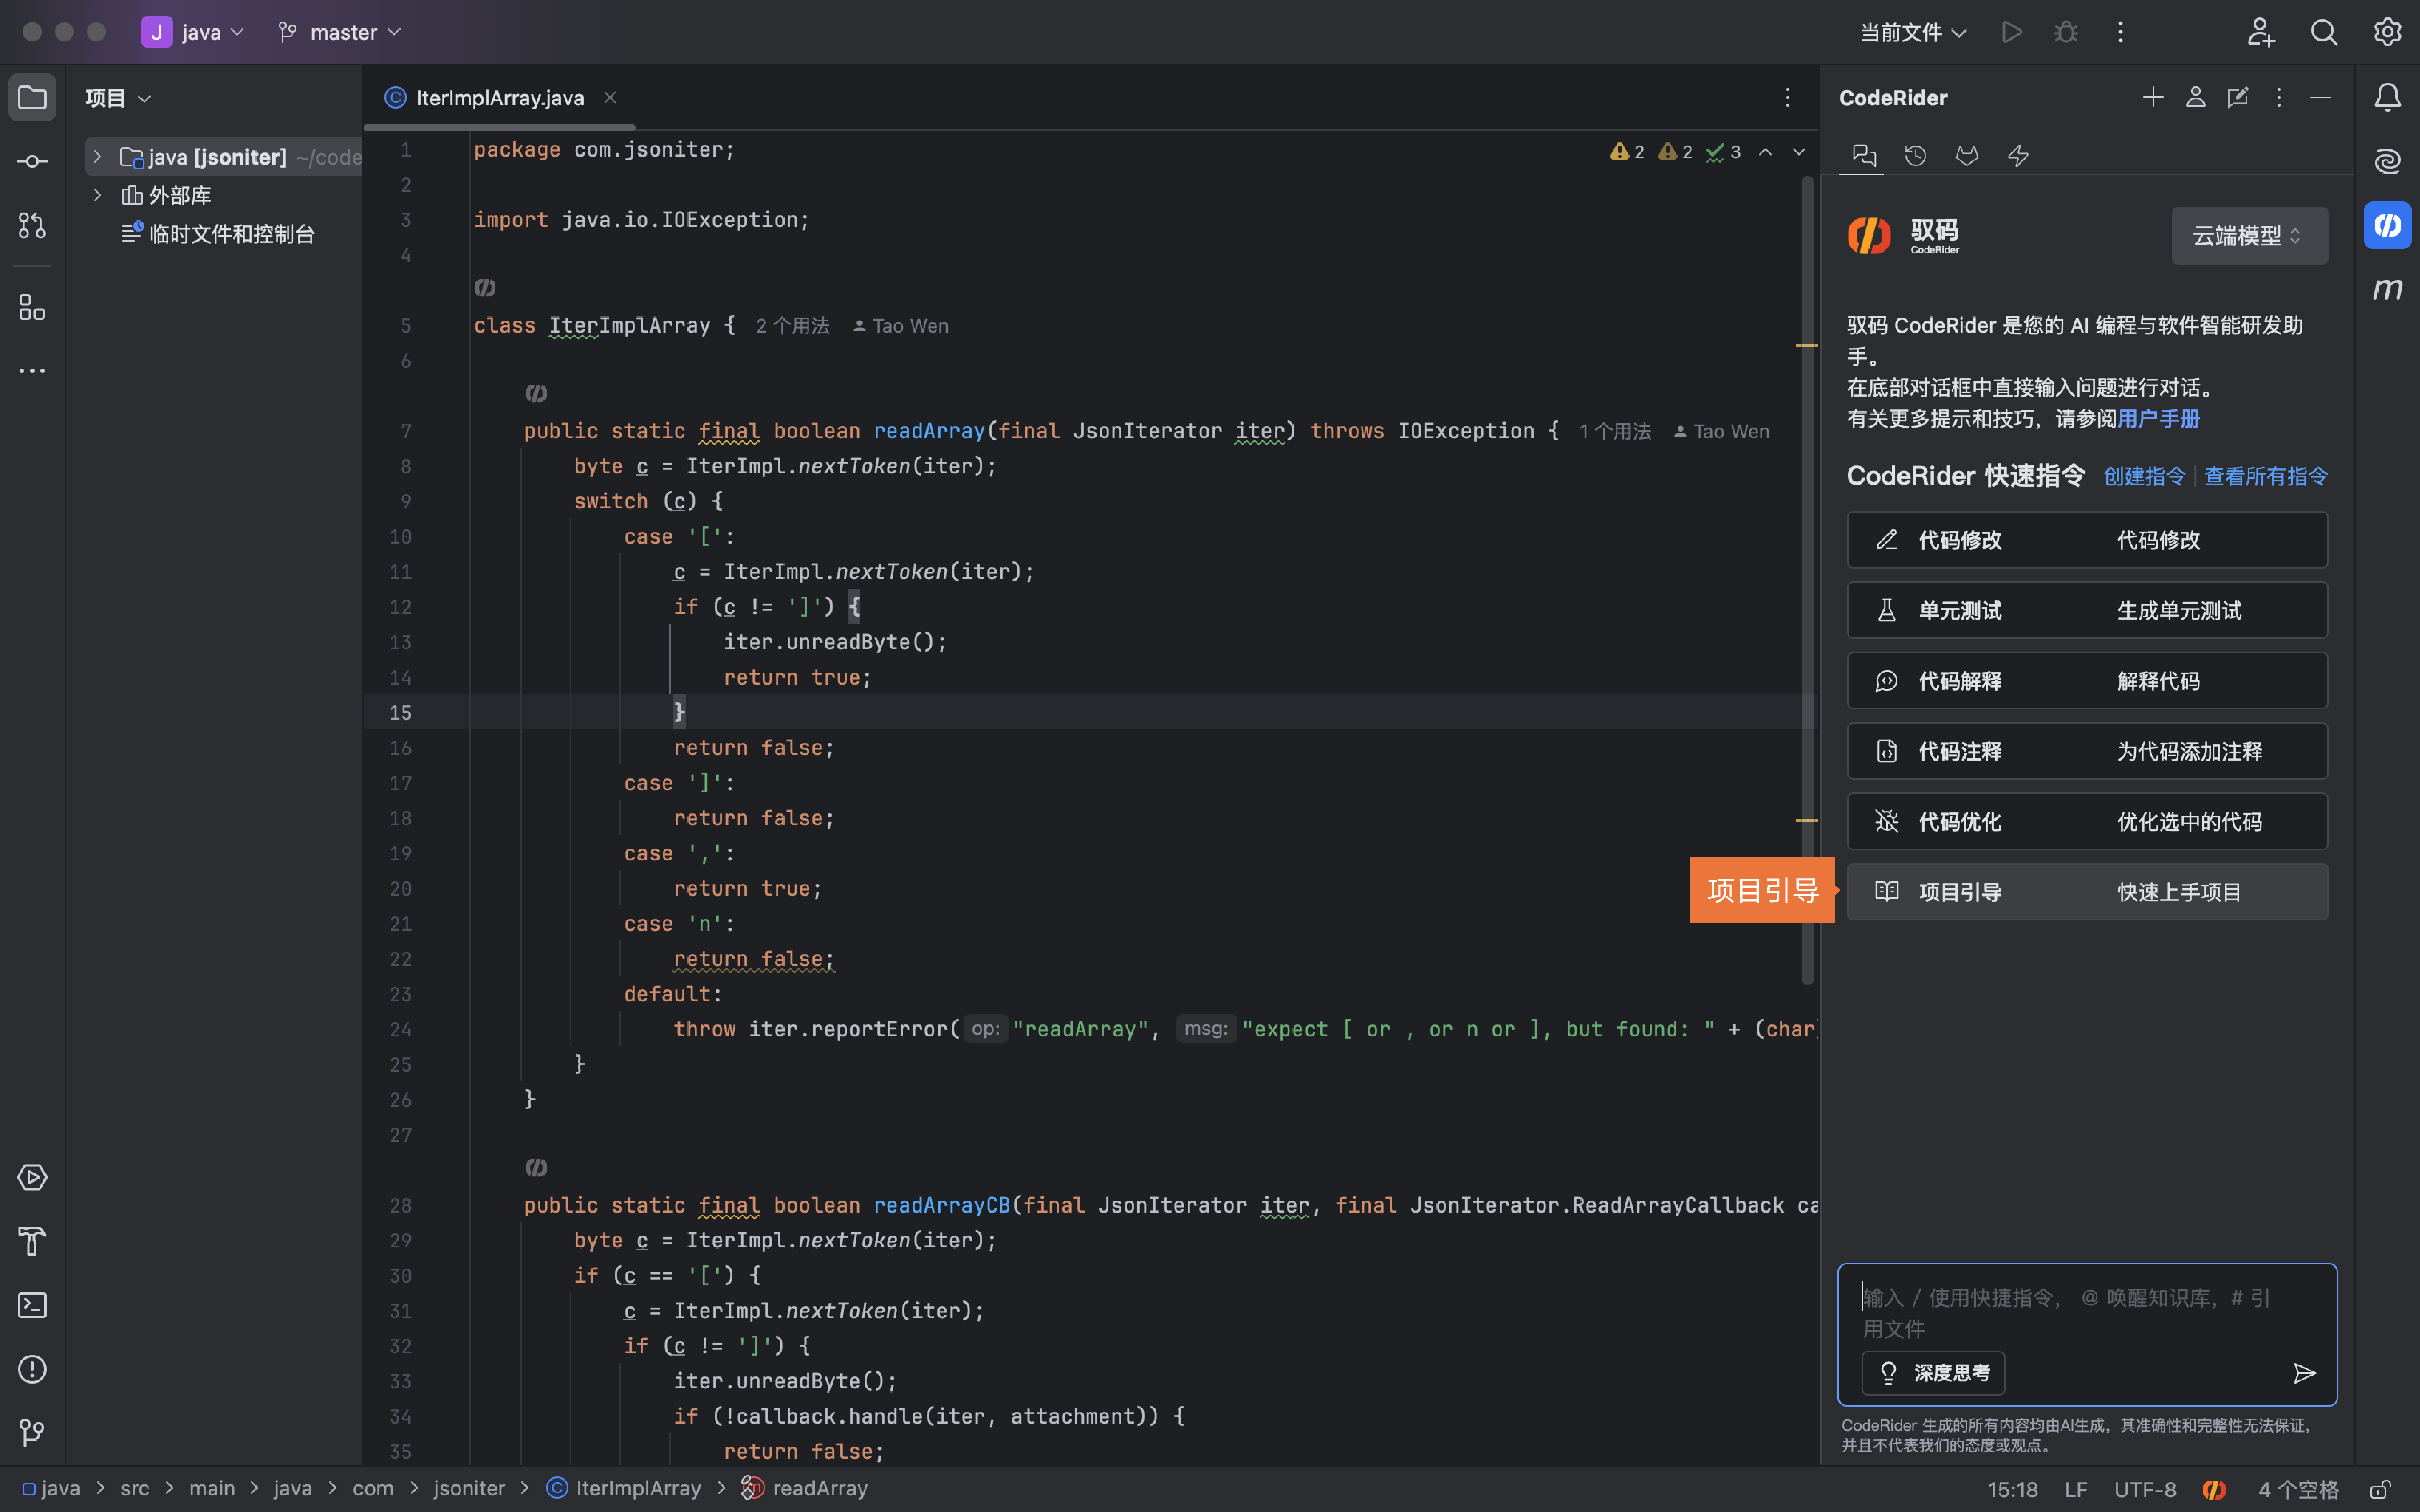Open the Pull Requests sidebar icon
Image resolution: width=2420 pixels, height=1512 pixels.
[32, 226]
